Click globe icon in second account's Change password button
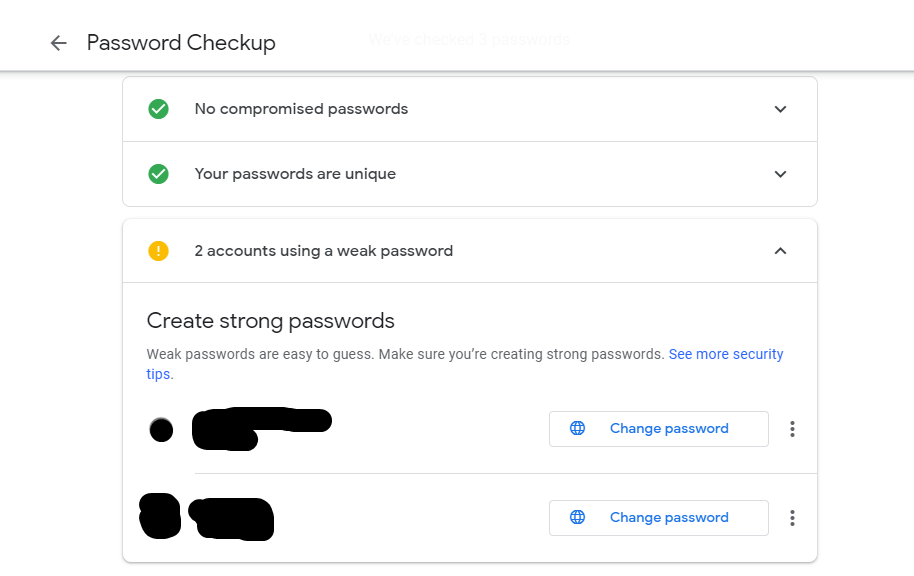Viewport: 914px width, 576px height. [x=577, y=518]
